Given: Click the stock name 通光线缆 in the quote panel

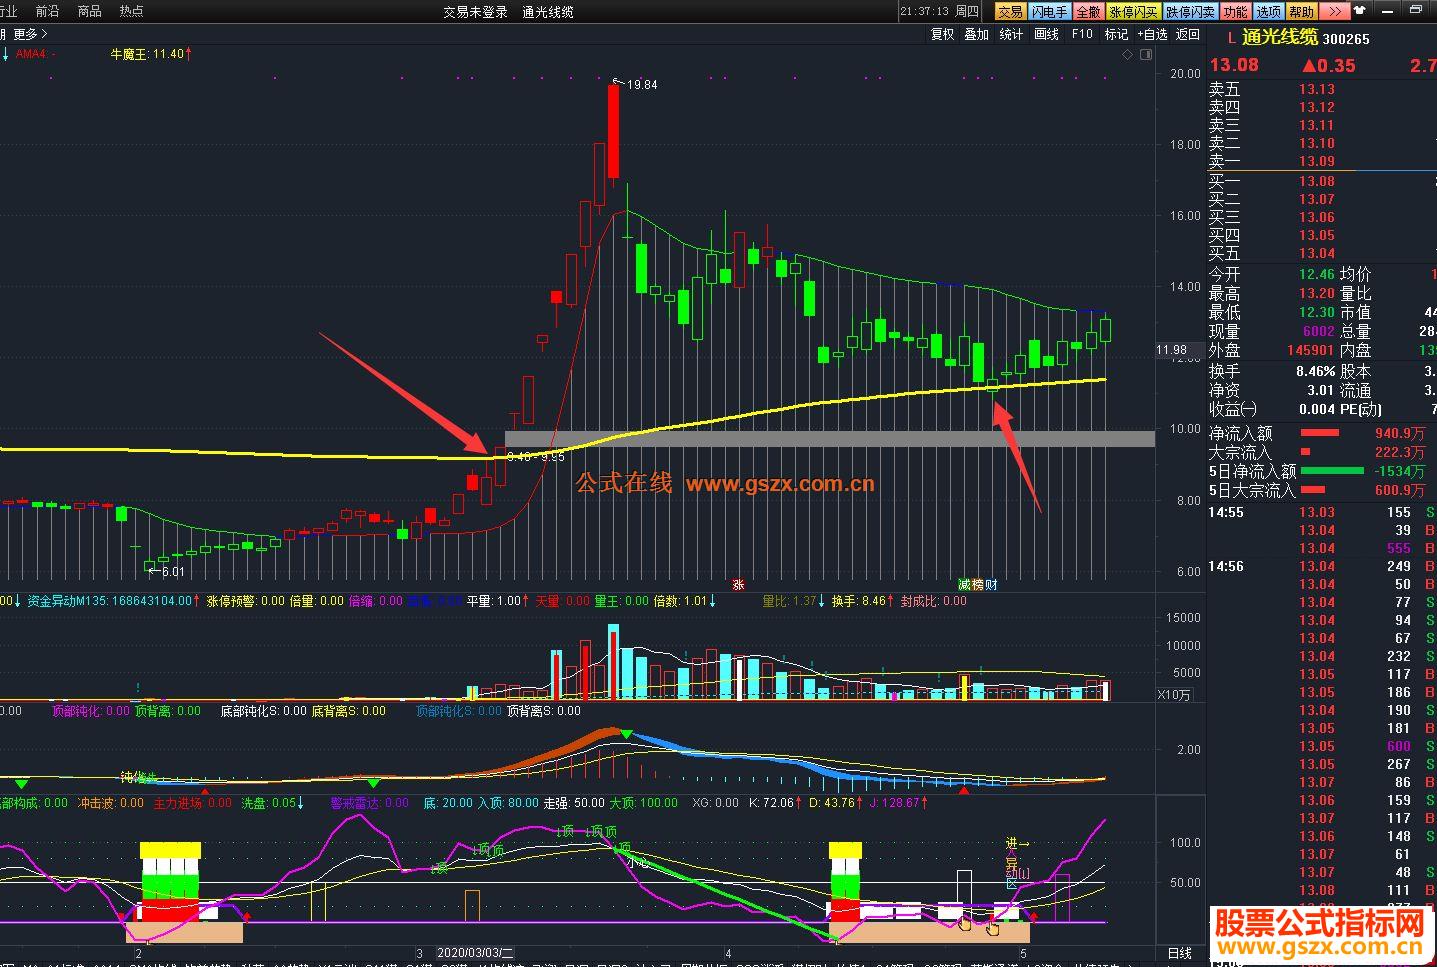Looking at the screenshot, I should point(1279,38).
